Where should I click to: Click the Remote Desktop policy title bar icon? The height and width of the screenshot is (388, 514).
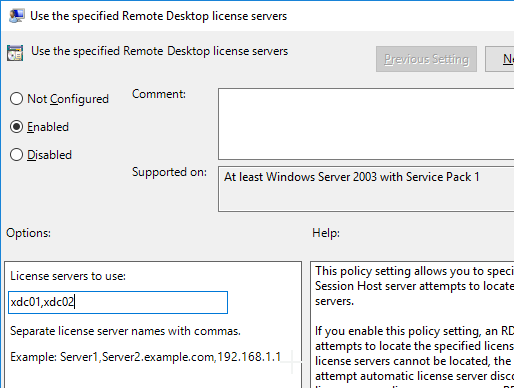17,16
